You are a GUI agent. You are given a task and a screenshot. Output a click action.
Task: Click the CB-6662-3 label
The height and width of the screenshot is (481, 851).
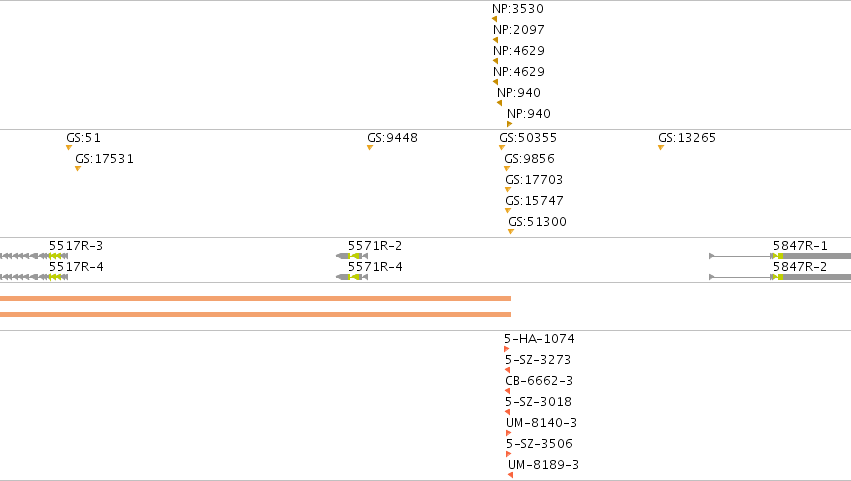[x=539, y=381]
